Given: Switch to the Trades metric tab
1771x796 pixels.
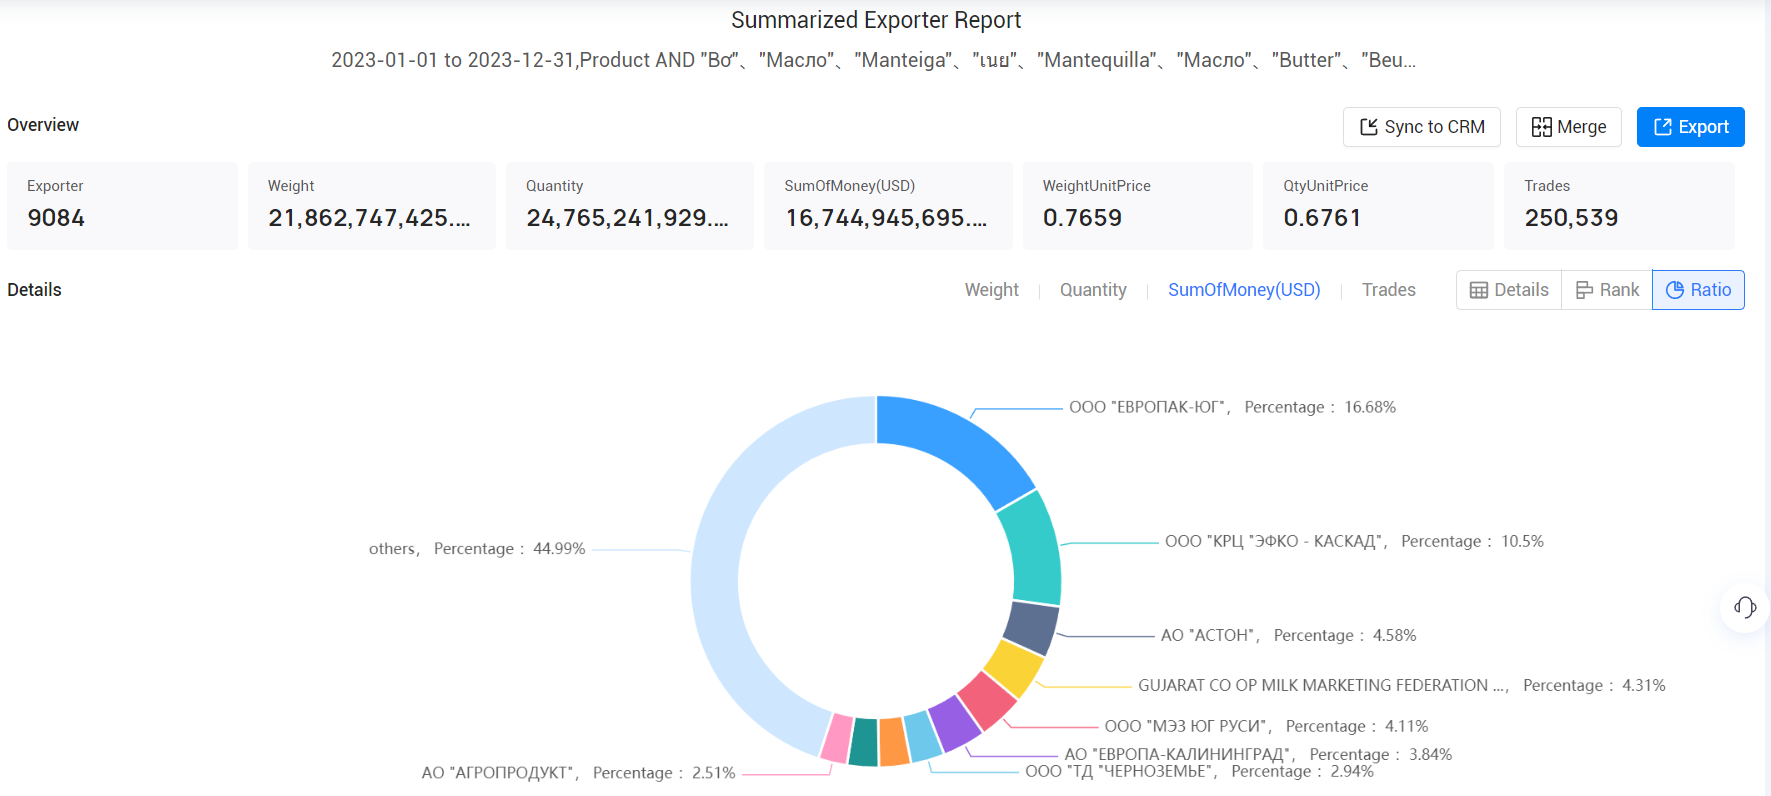Looking at the screenshot, I should coord(1388,290).
